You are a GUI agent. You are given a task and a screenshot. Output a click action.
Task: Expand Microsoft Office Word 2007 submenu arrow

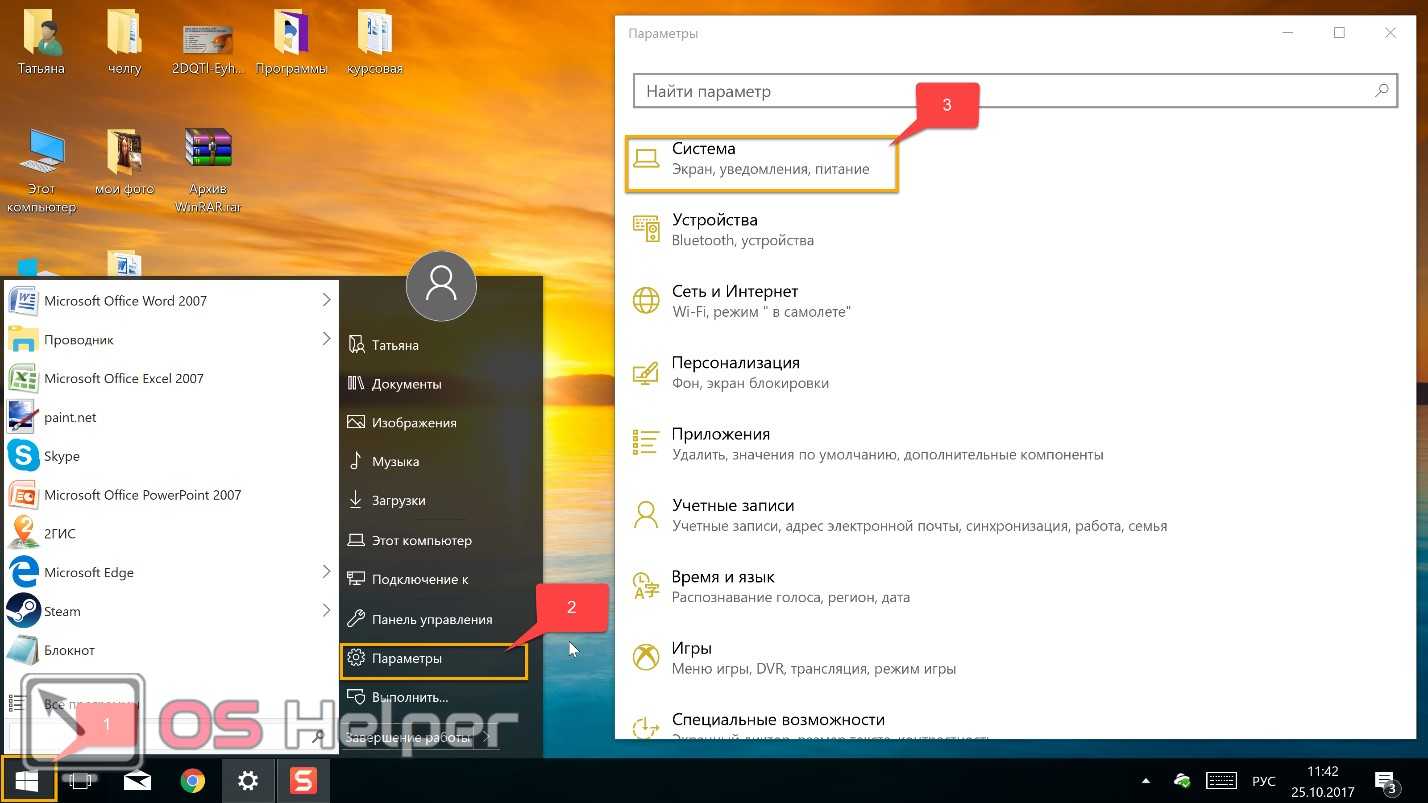pos(326,300)
